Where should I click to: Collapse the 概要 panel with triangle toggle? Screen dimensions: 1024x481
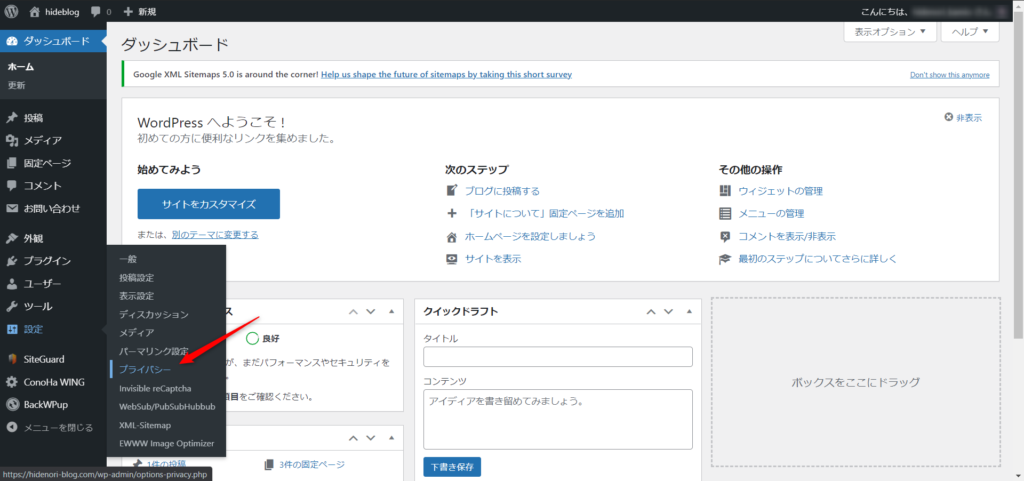[391, 438]
